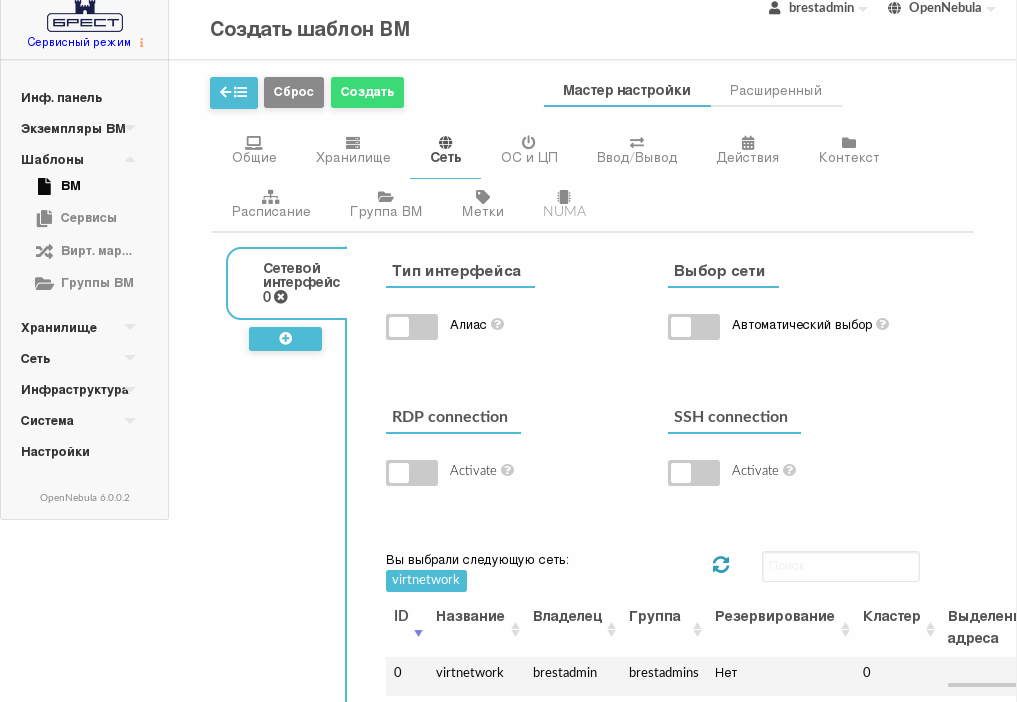Viewport: 1017px width, 702px height.
Task: Switch to the Расширенный tab
Action: tap(775, 91)
